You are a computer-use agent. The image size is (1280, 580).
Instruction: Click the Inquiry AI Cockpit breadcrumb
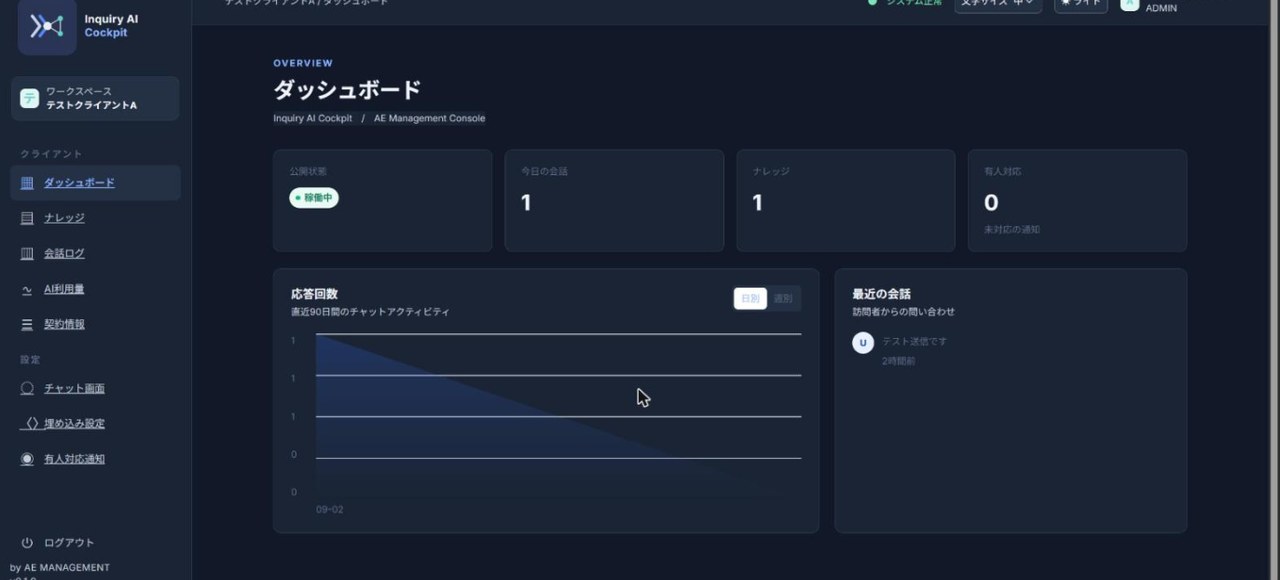[313, 118]
